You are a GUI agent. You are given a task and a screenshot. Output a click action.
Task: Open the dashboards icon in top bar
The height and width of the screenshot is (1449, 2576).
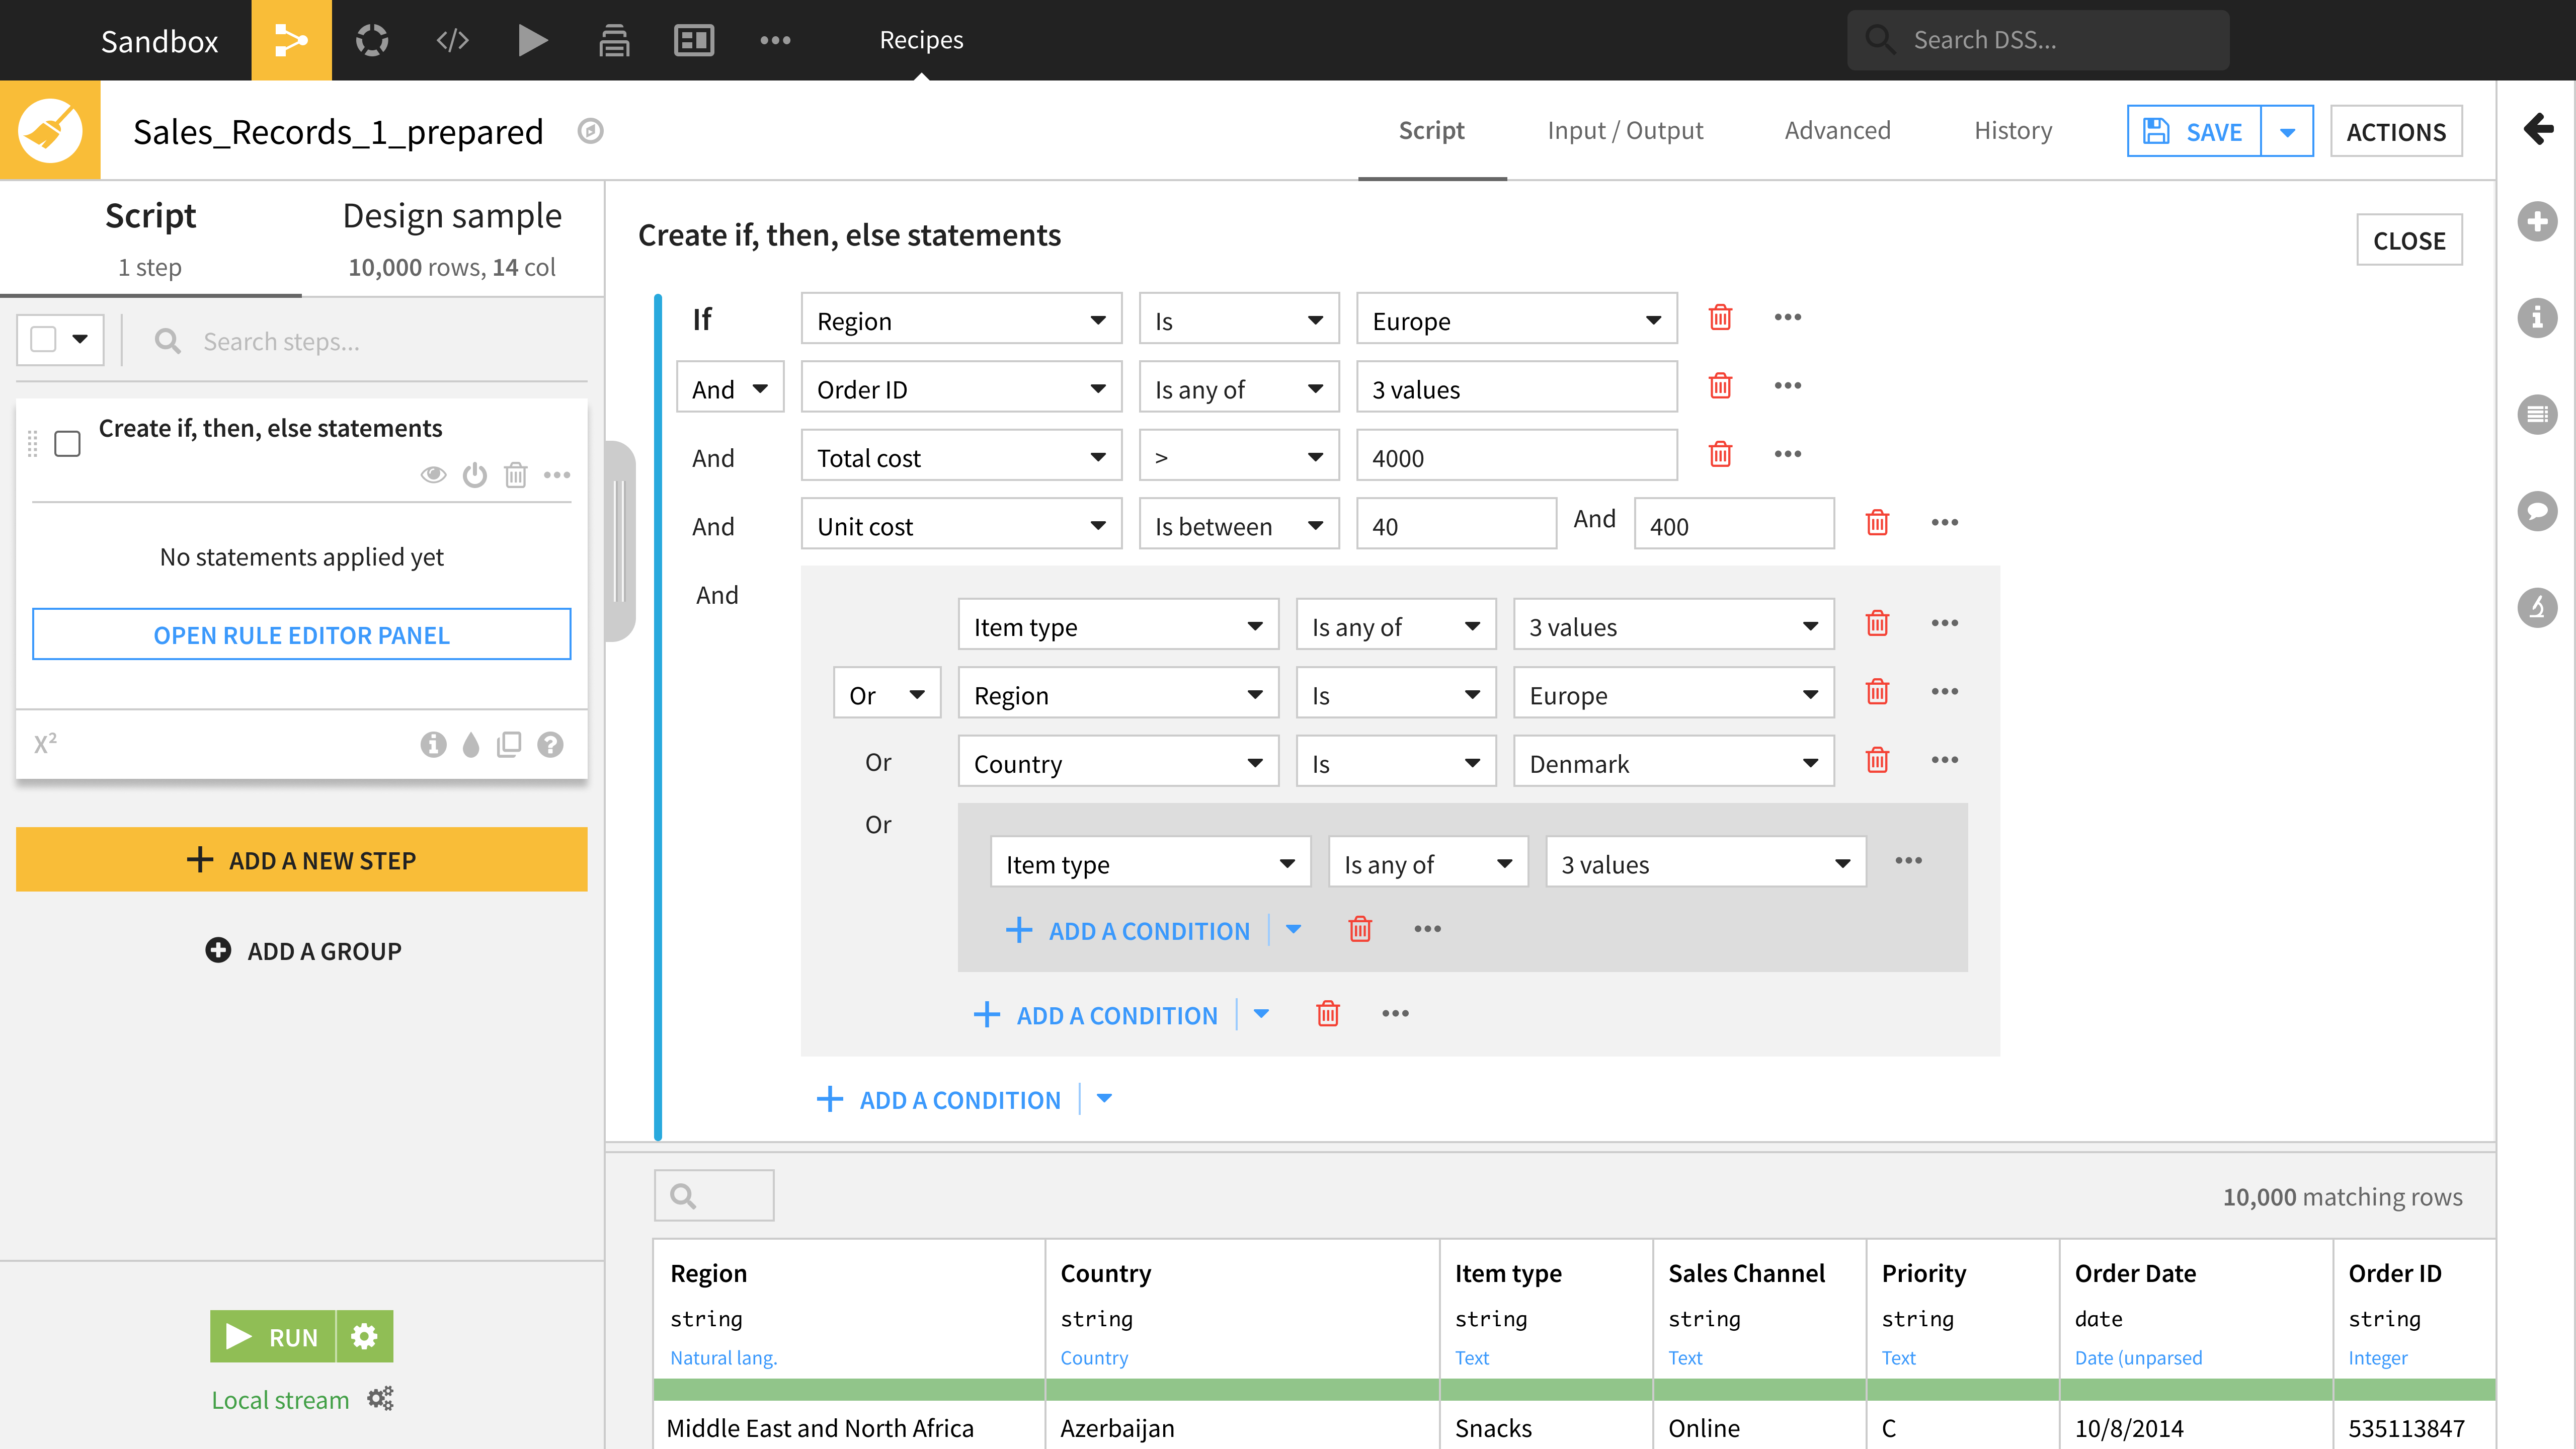pyautogui.click(x=694, y=40)
